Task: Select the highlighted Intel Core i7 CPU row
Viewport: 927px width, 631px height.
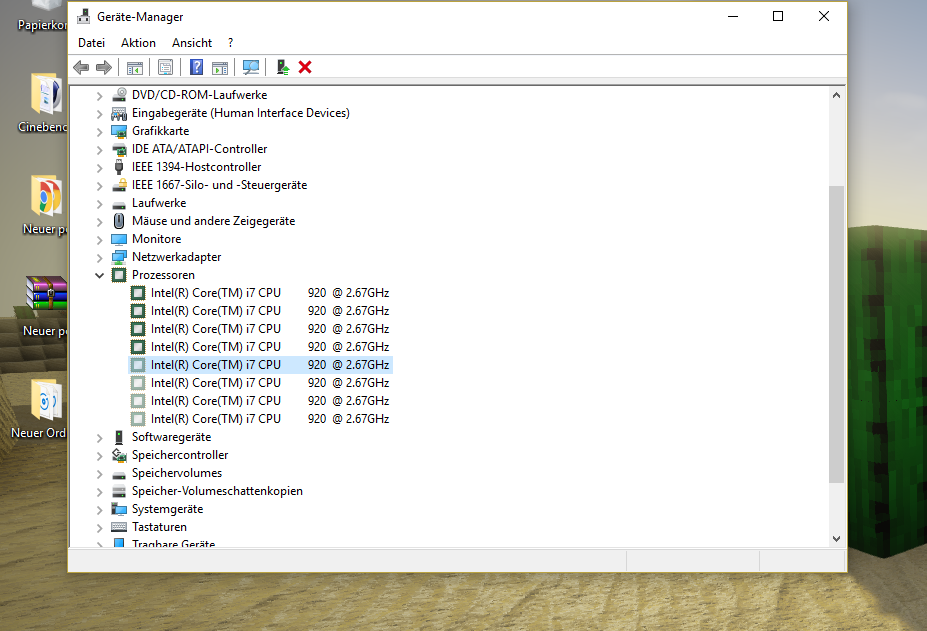Action: pos(261,365)
